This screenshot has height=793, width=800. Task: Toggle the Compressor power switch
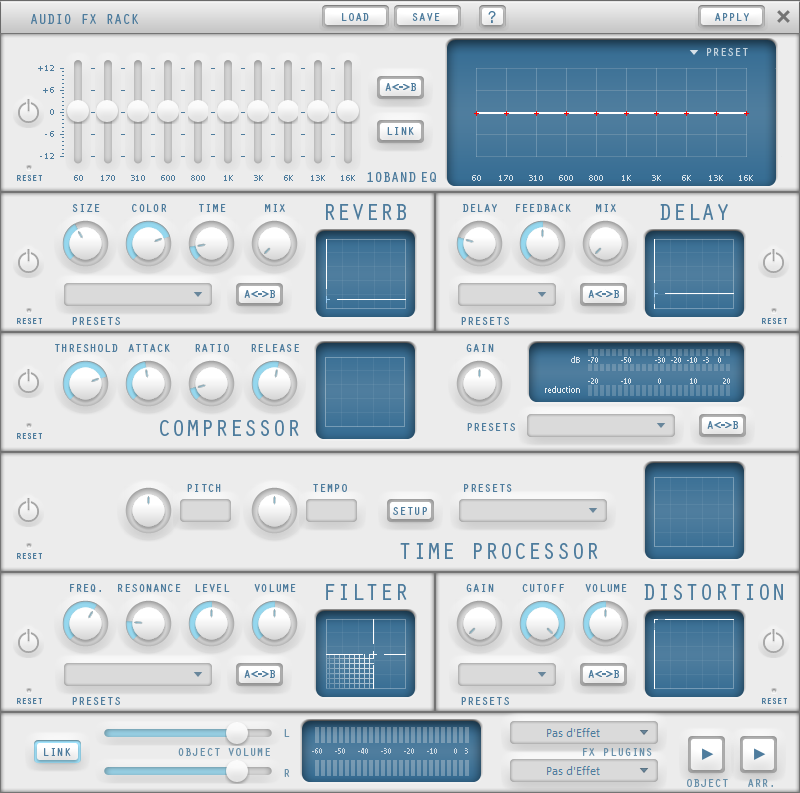point(29,382)
